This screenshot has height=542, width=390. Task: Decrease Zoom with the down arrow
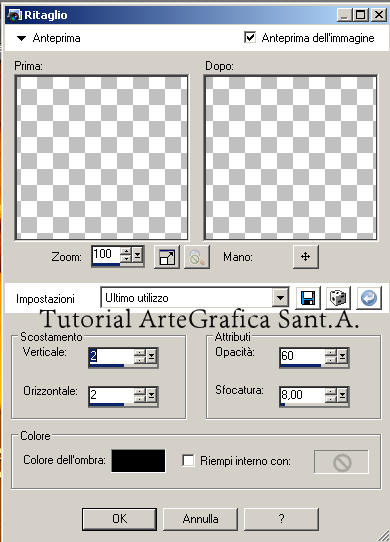click(126, 260)
